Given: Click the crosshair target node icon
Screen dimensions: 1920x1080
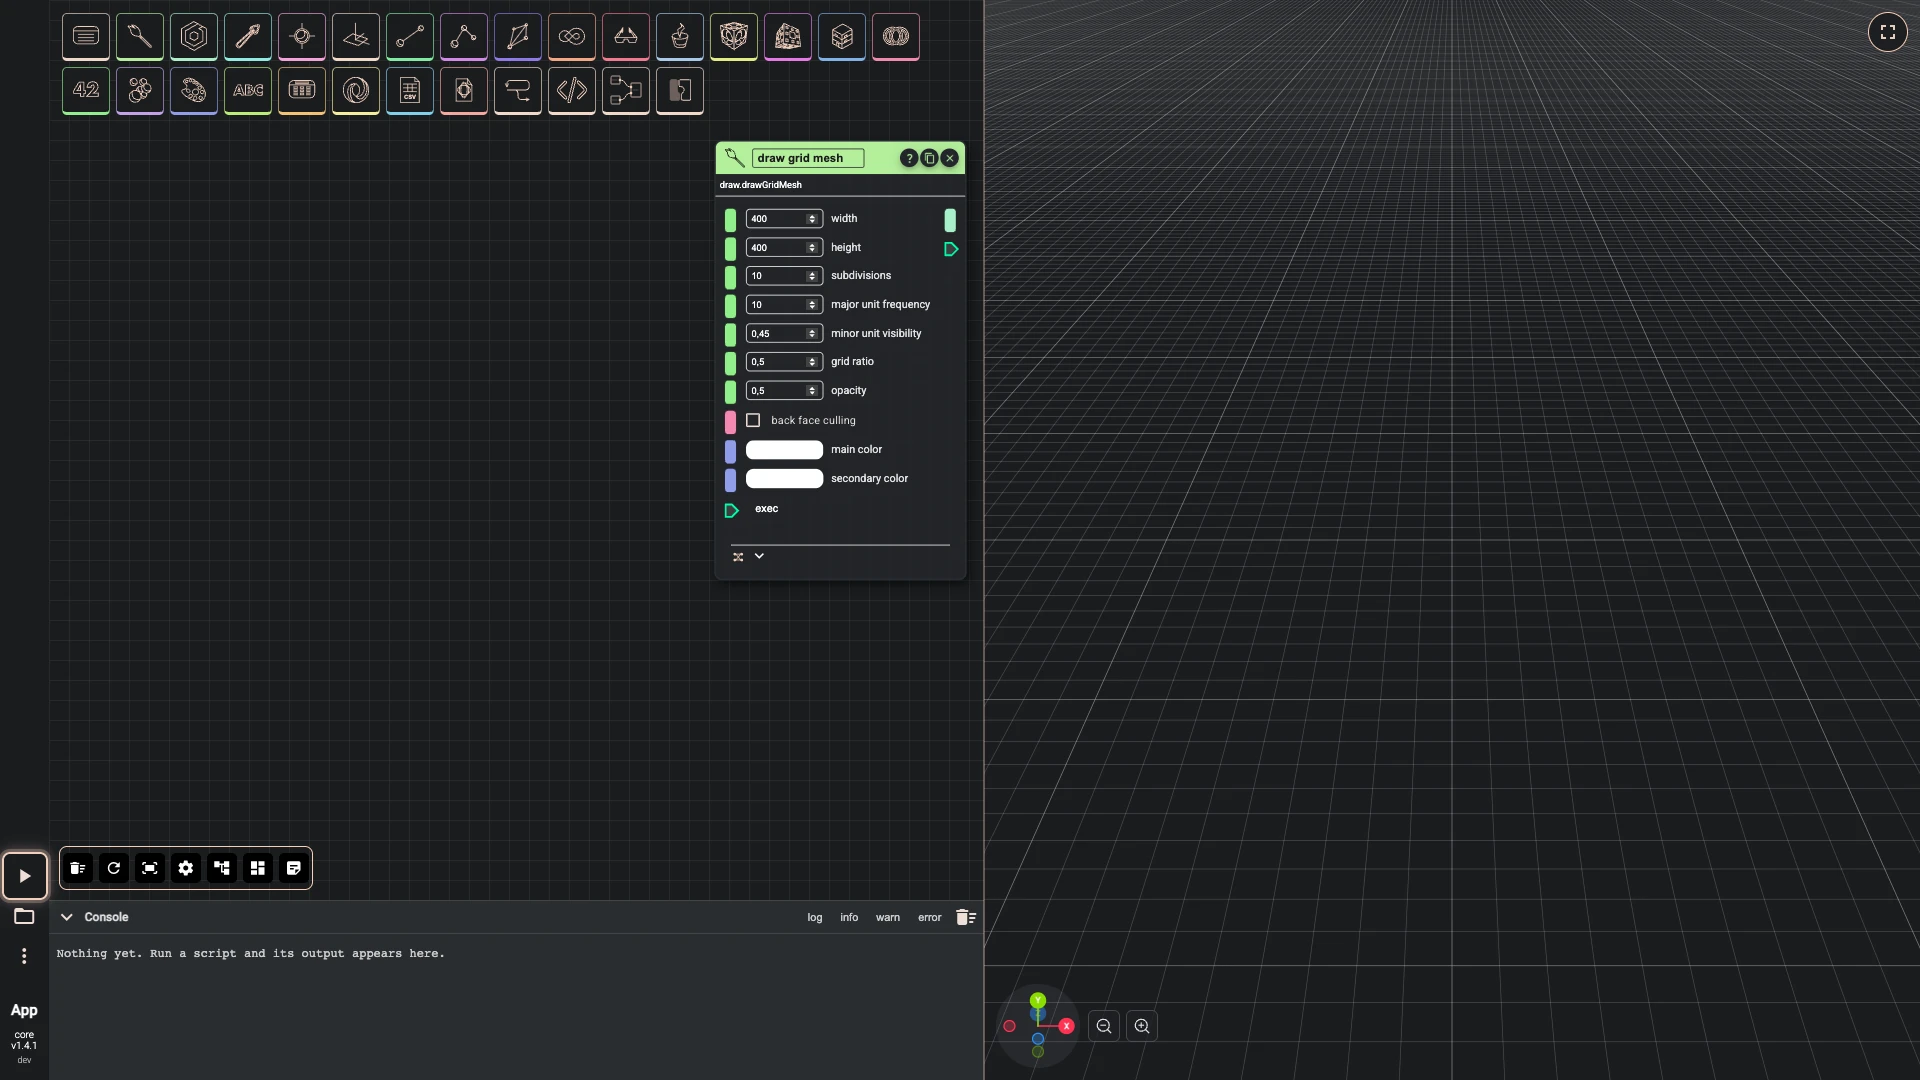Looking at the screenshot, I should click(302, 37).
